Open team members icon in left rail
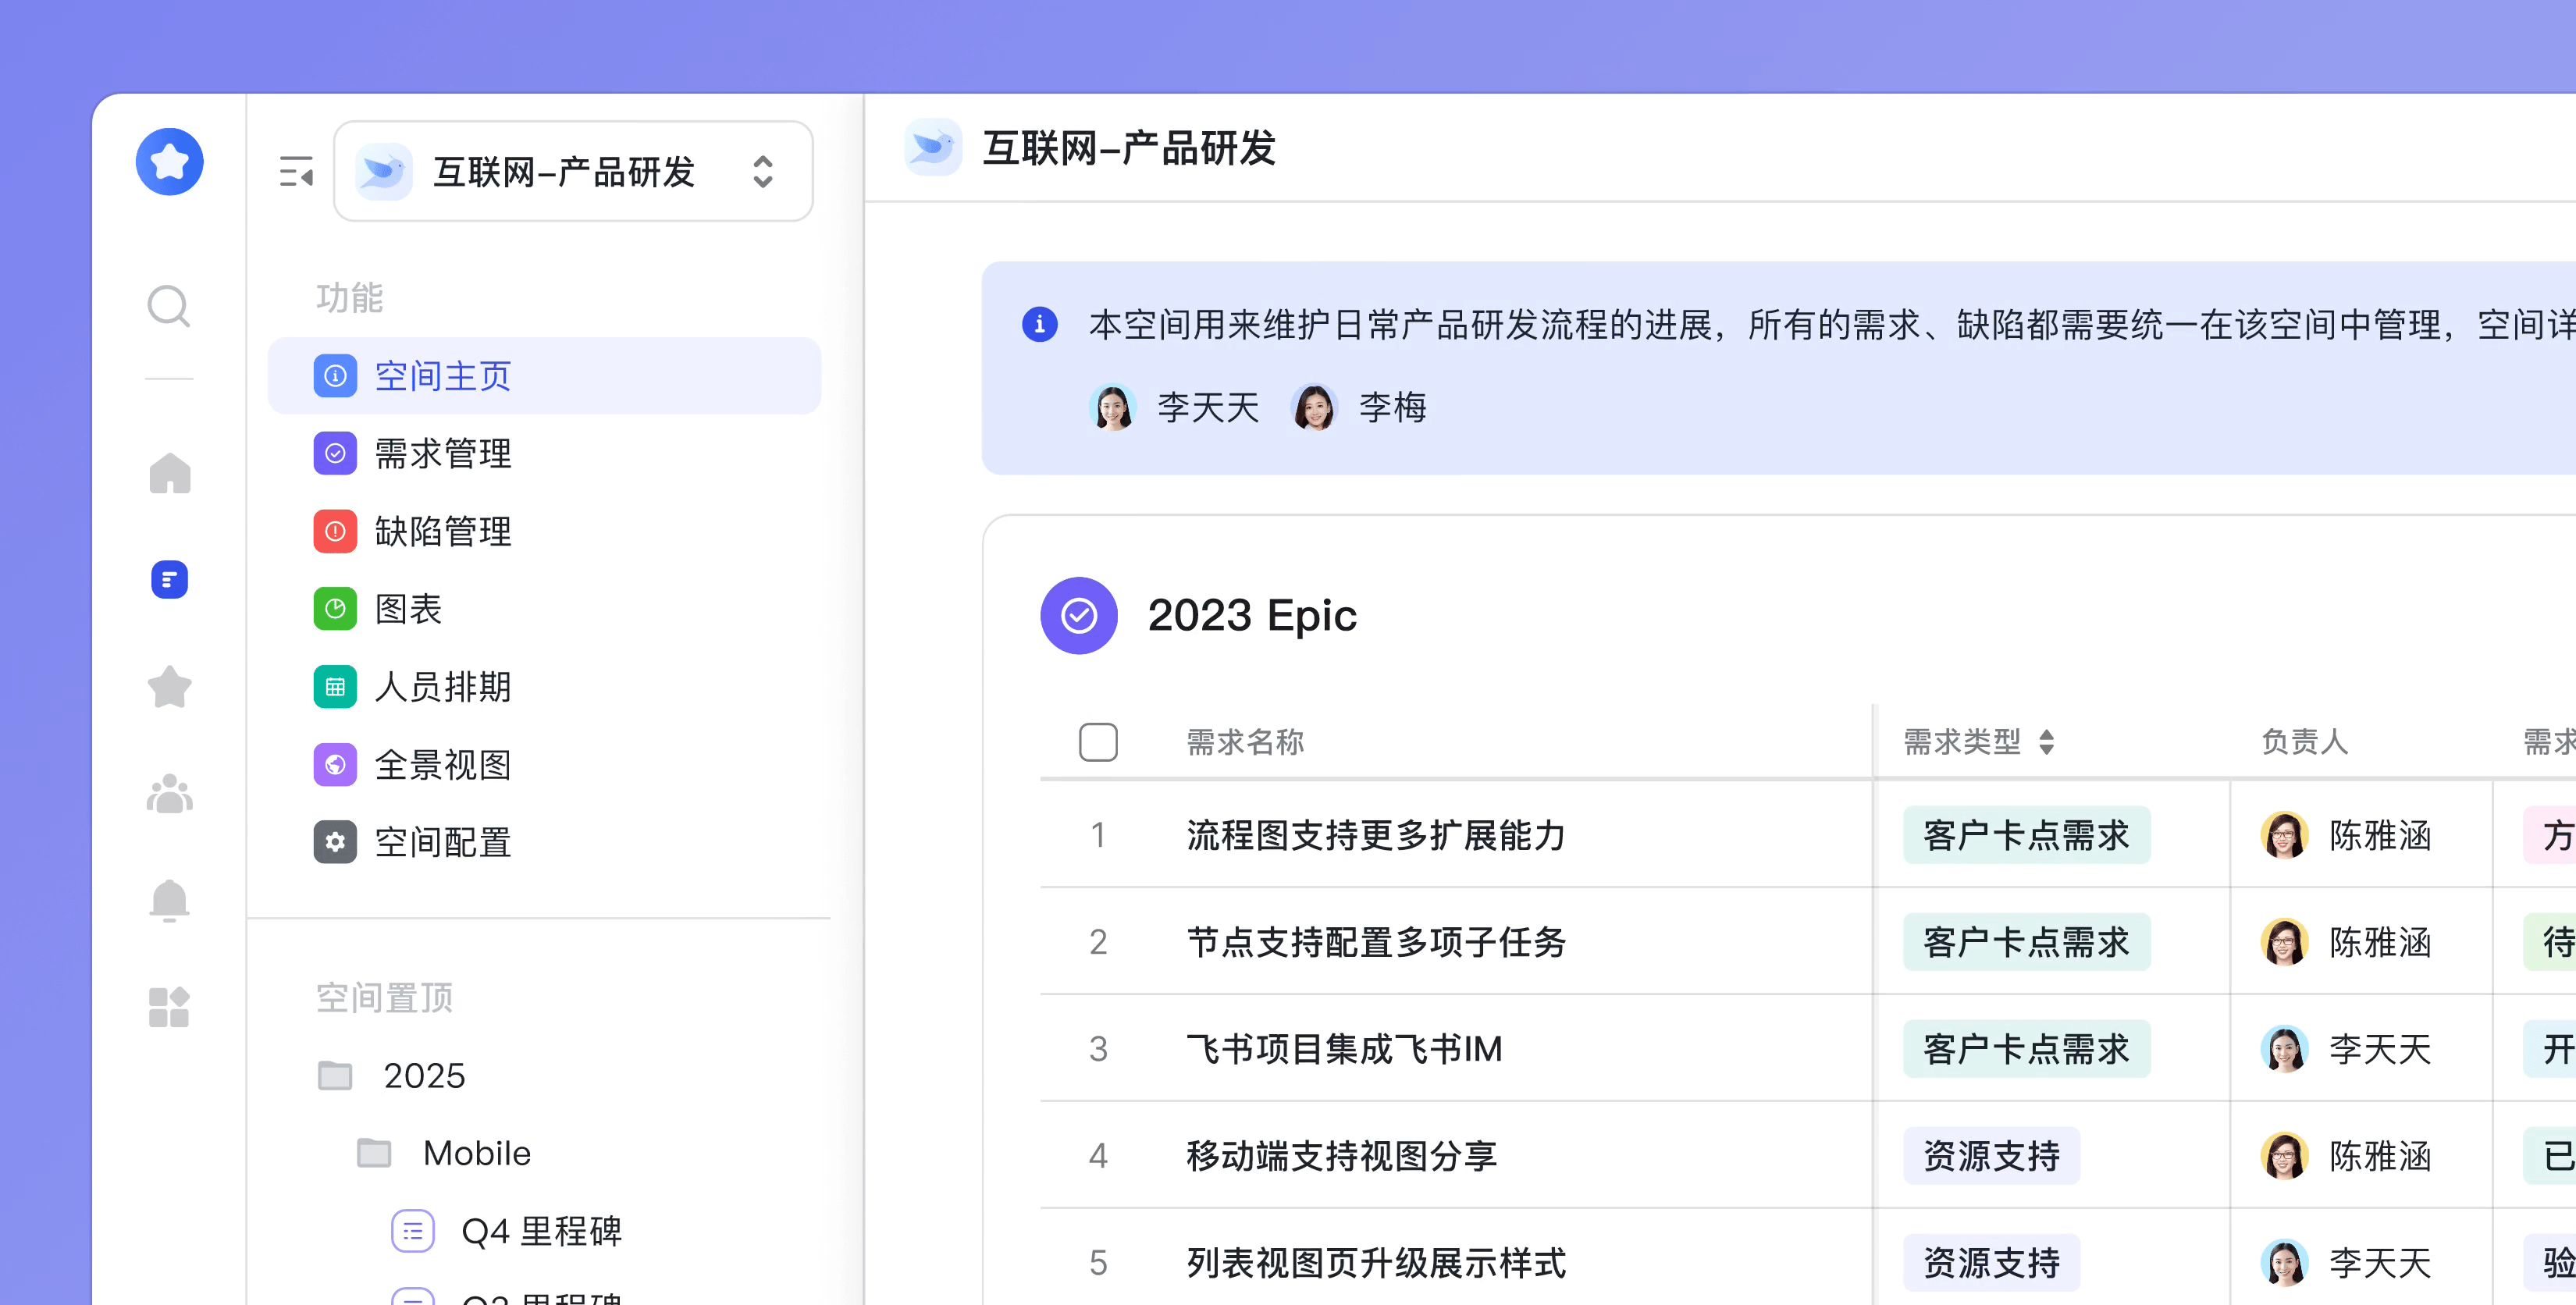The image size is (2576, 1305). [x=169, y=794]
